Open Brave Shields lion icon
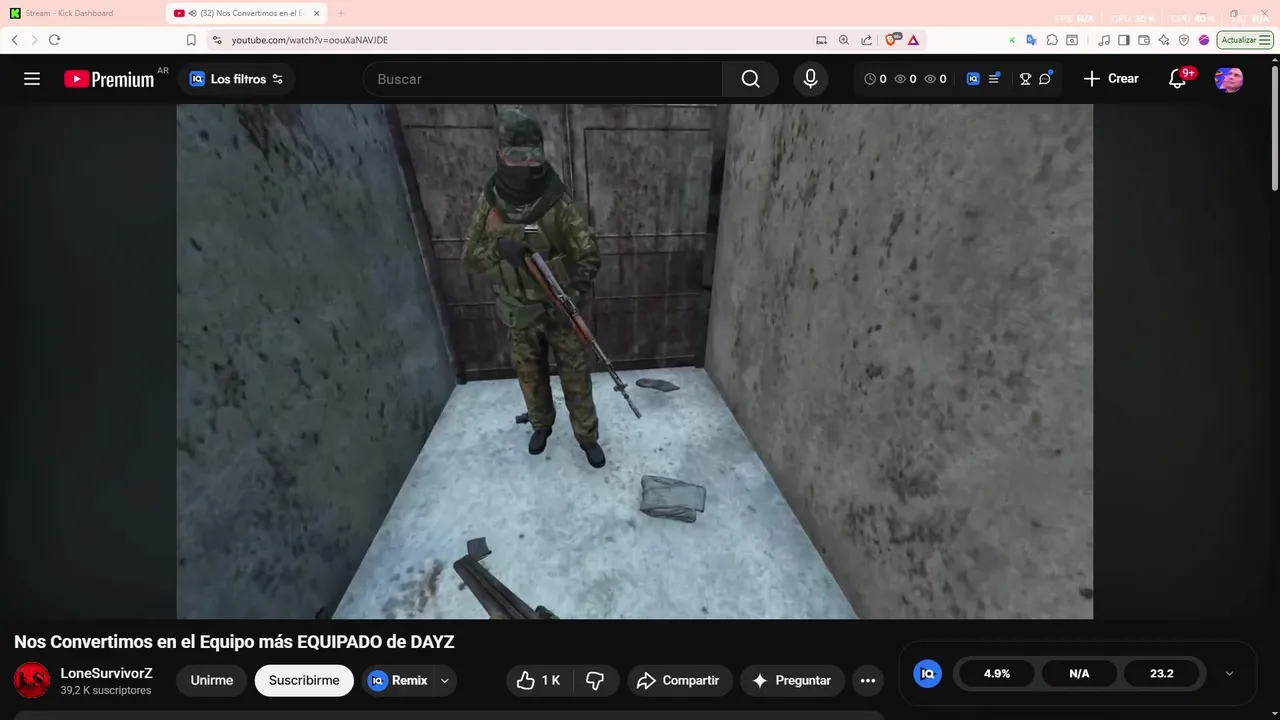Image resolution: width=1280 pixels, height=720 pixels. pyautogui.click(x=892, y=40)
